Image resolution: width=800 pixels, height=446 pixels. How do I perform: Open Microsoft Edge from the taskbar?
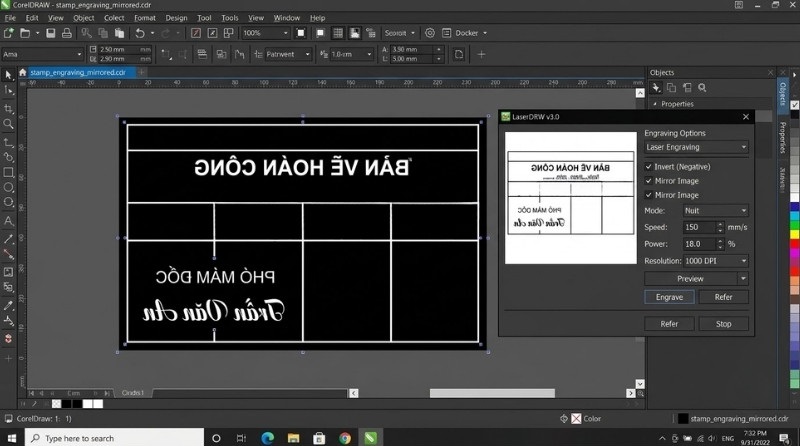[x=267, y=438]
